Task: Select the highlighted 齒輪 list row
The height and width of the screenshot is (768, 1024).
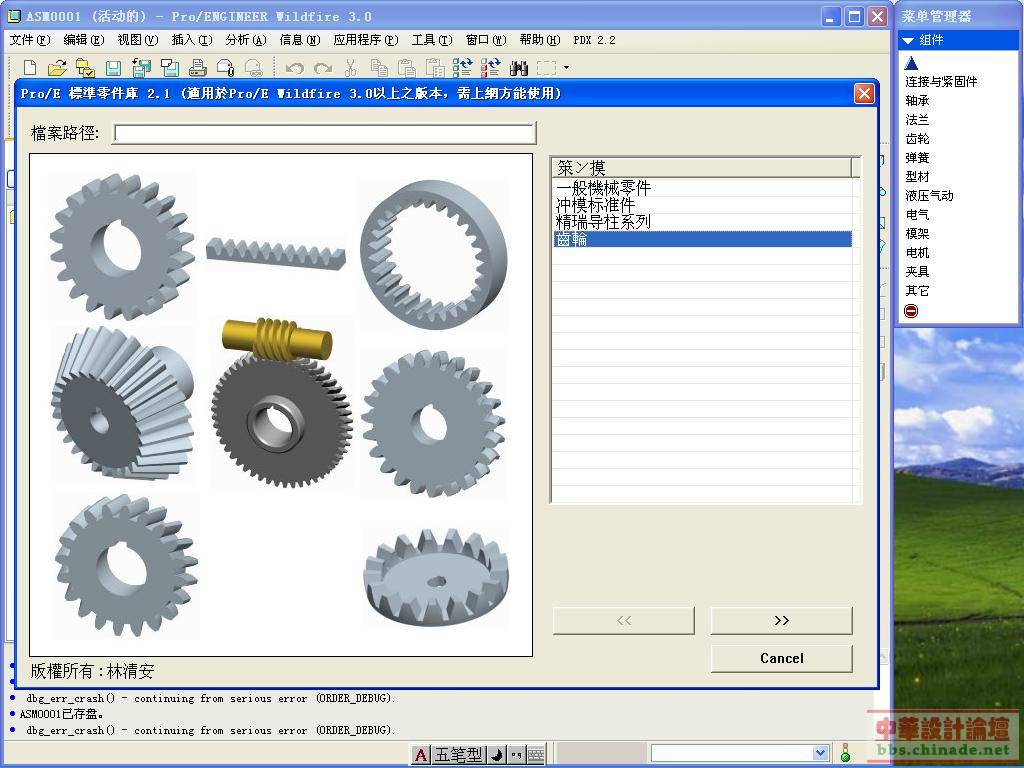Action: pyautogui.click(x=702, y=239)
